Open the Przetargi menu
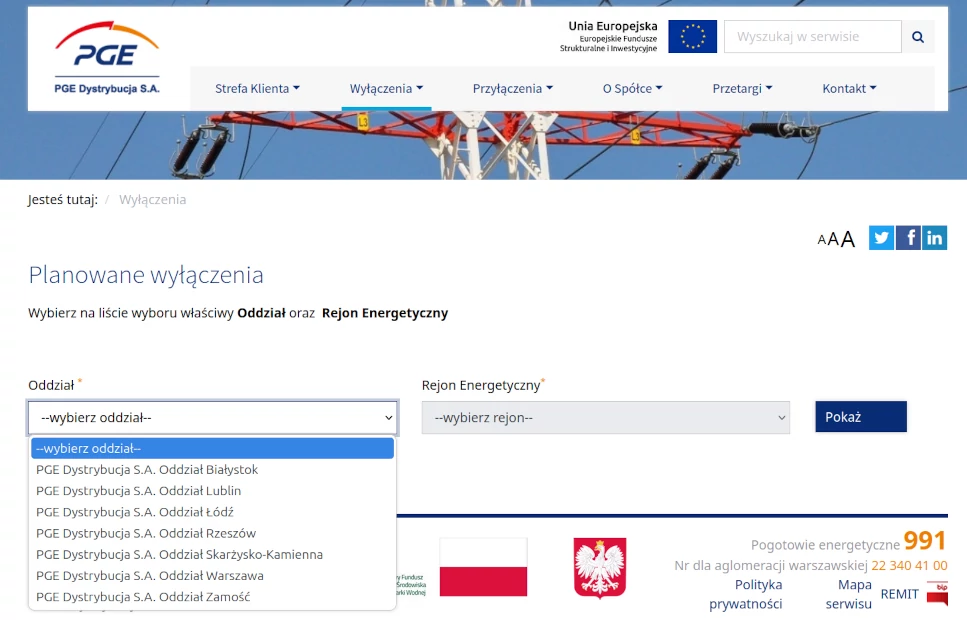967x628 pixels. 742,88
